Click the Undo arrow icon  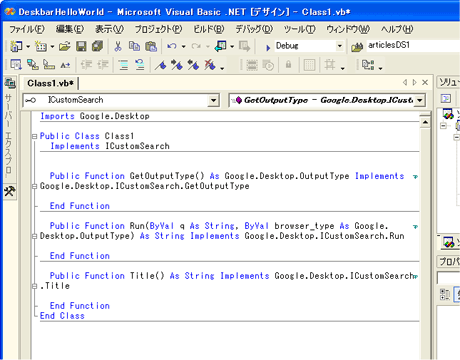tap(172, 46)
